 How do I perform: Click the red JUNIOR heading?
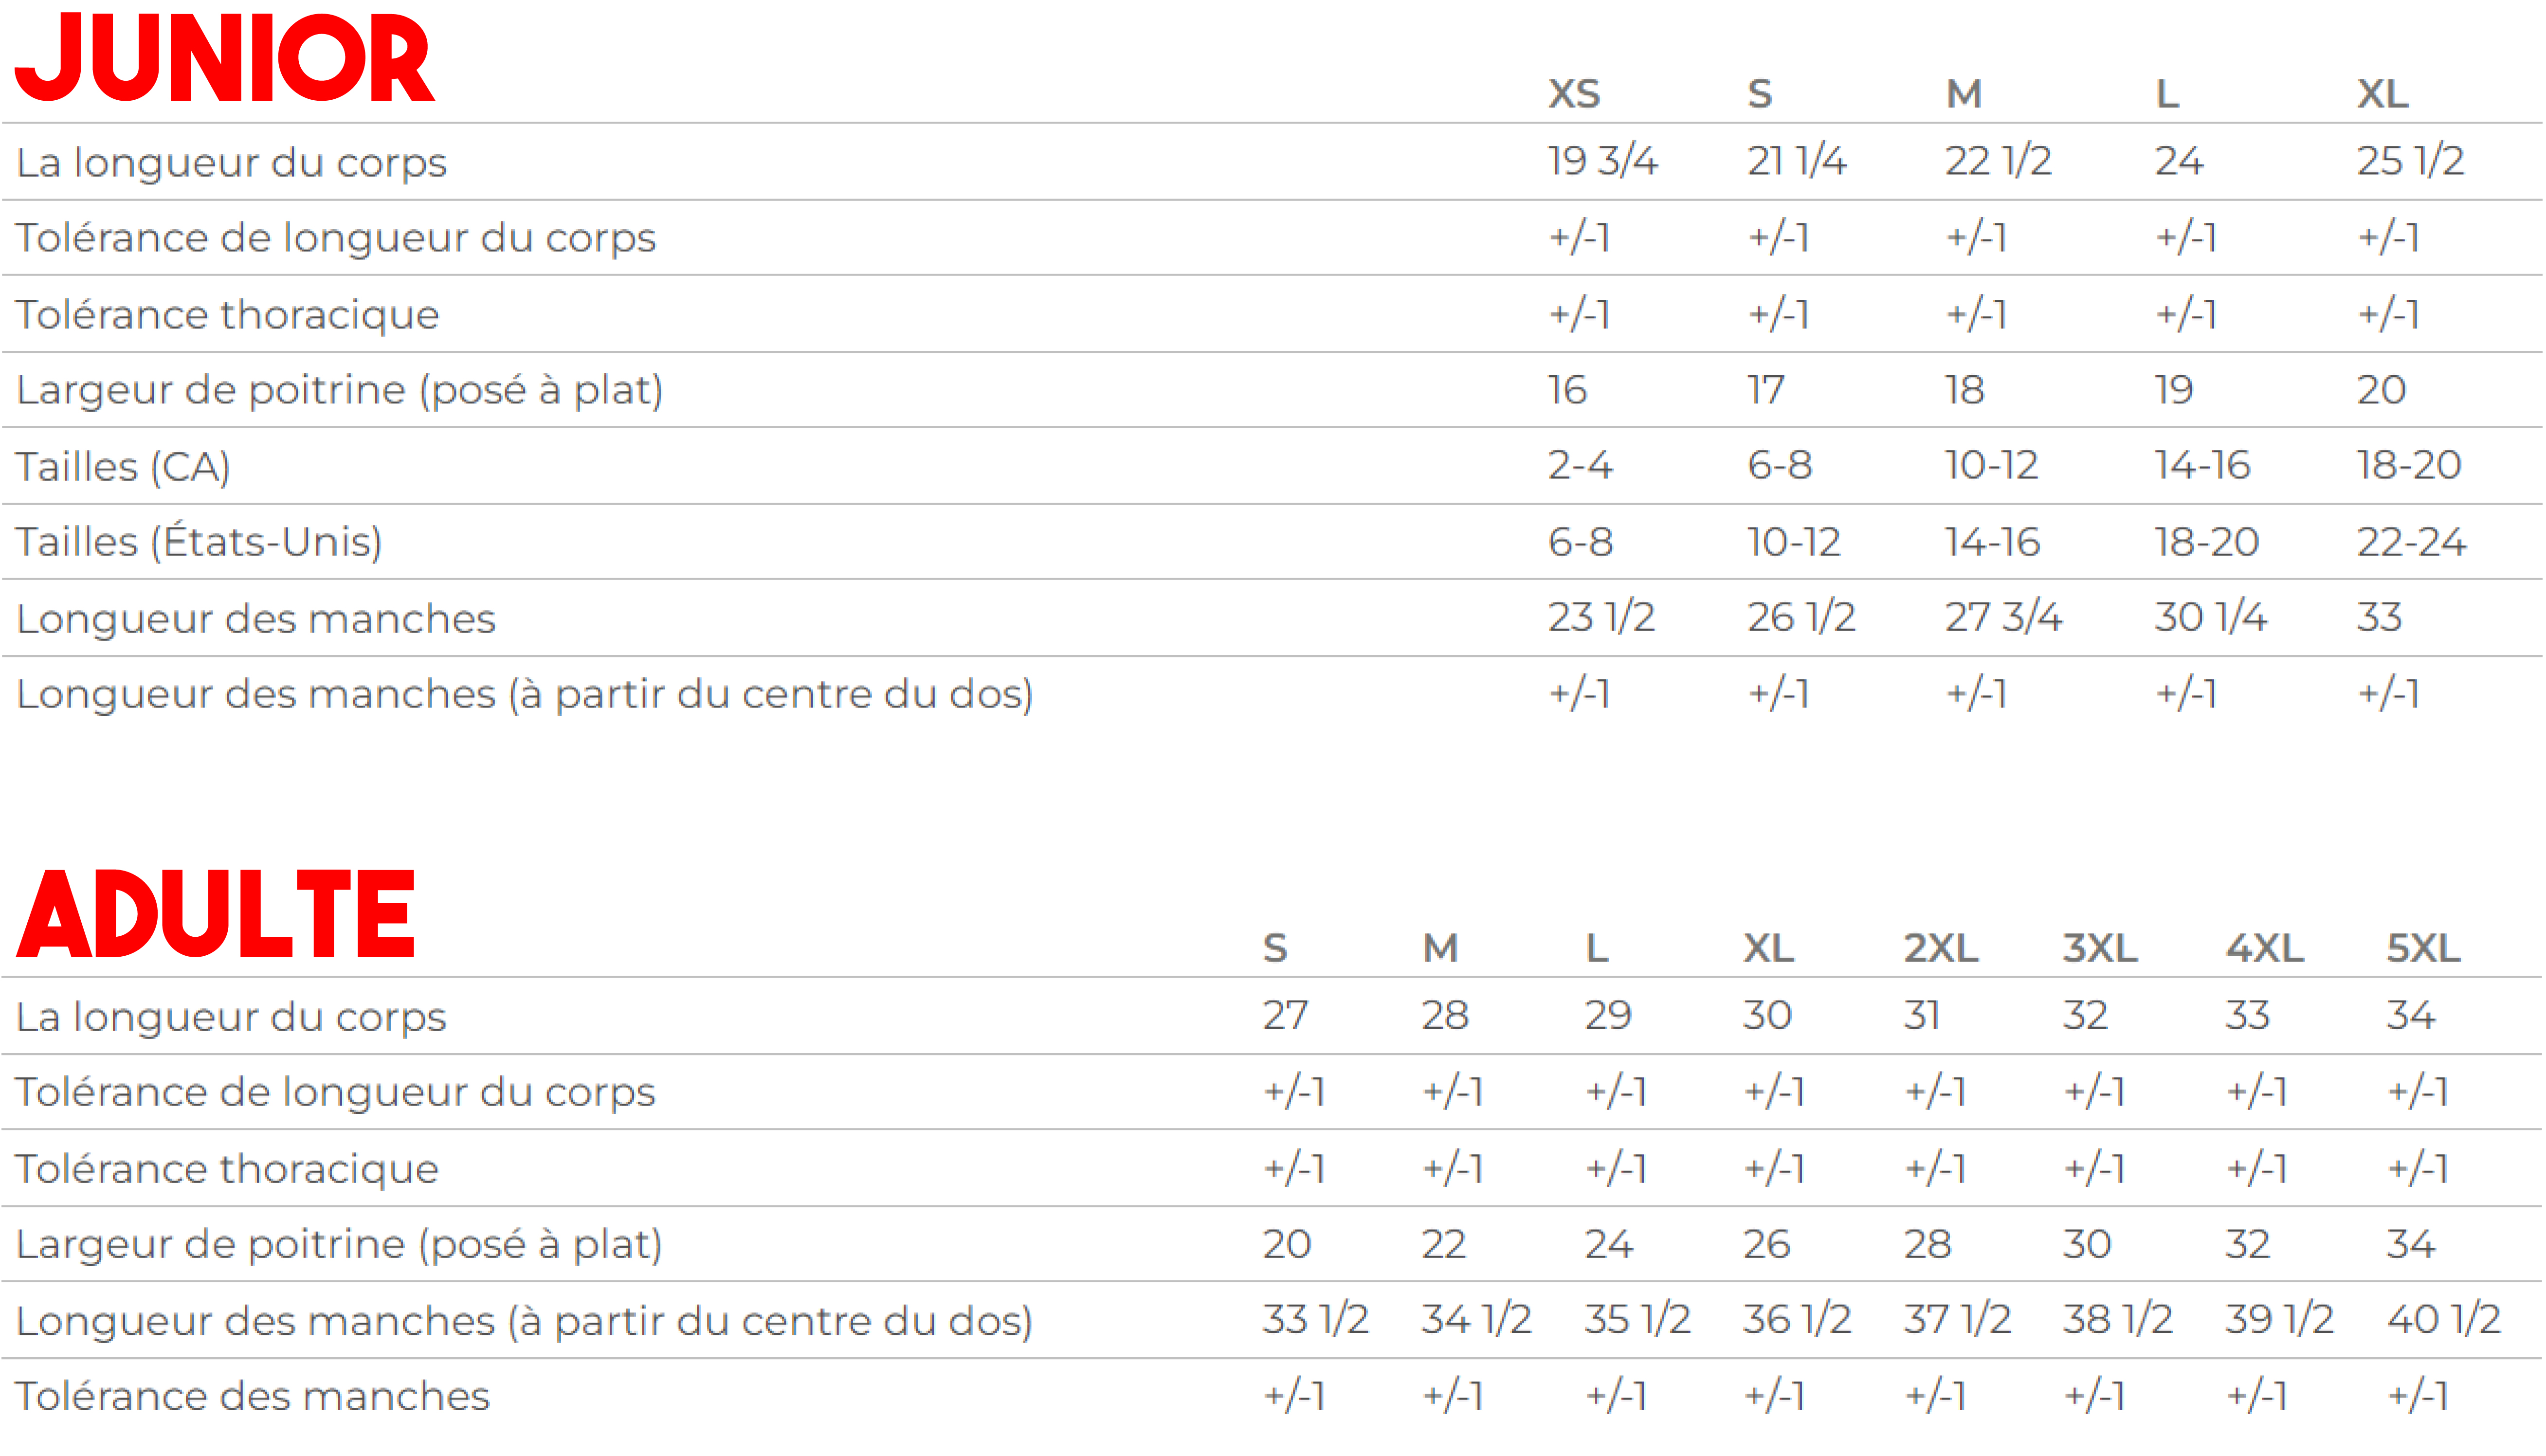click(225, 58)
